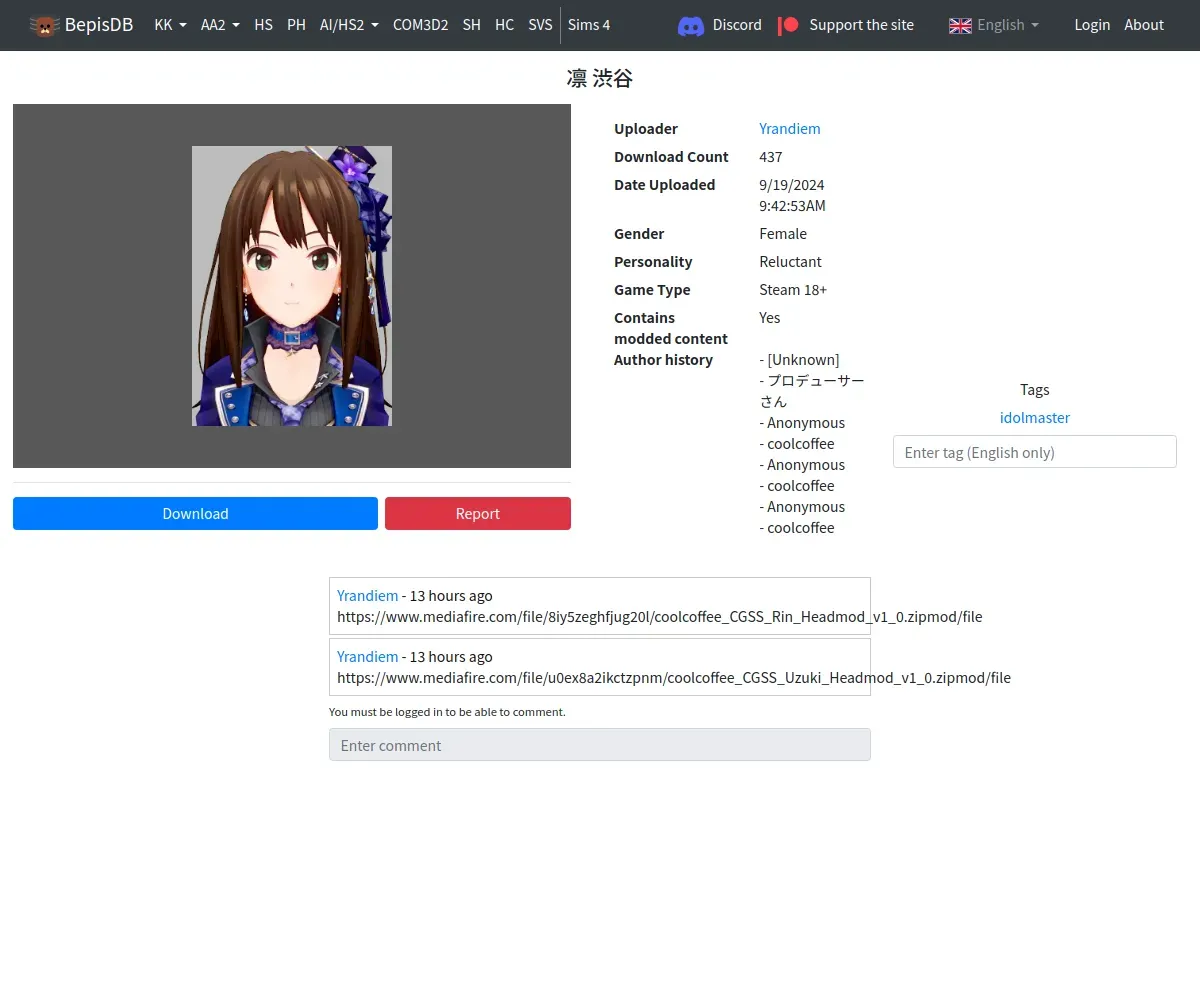
Task: Open the KK dropdown menu
Action: (170, 25)
